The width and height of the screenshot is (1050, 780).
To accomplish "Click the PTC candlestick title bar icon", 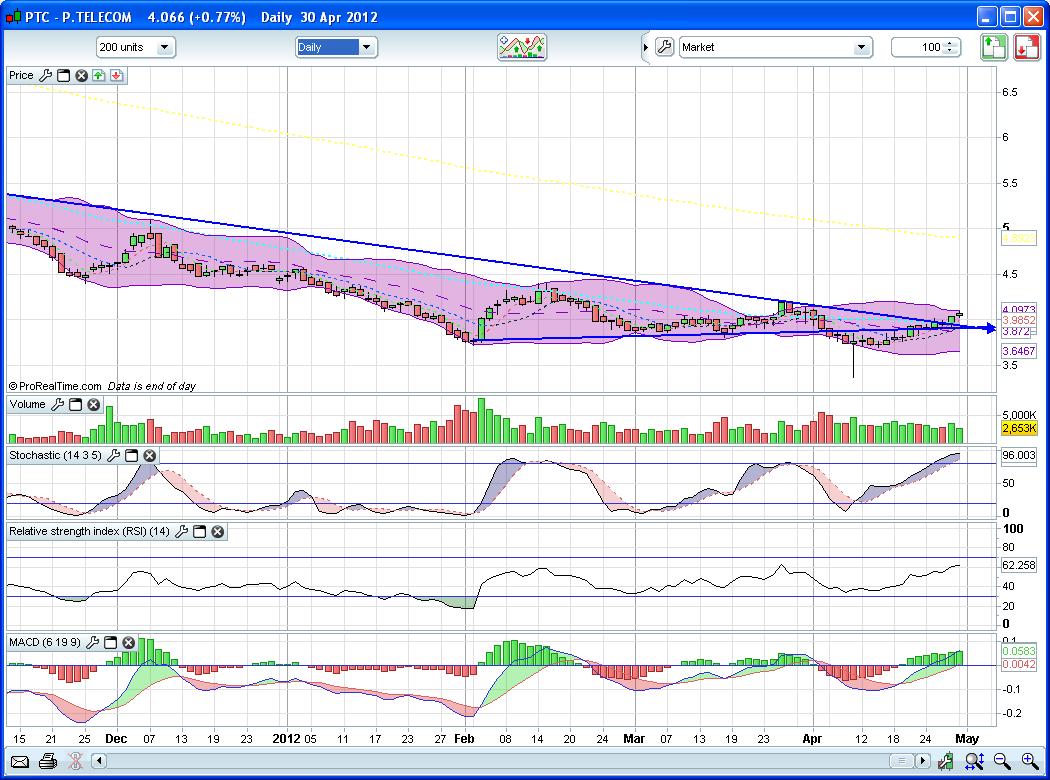I will coord(13,17).
